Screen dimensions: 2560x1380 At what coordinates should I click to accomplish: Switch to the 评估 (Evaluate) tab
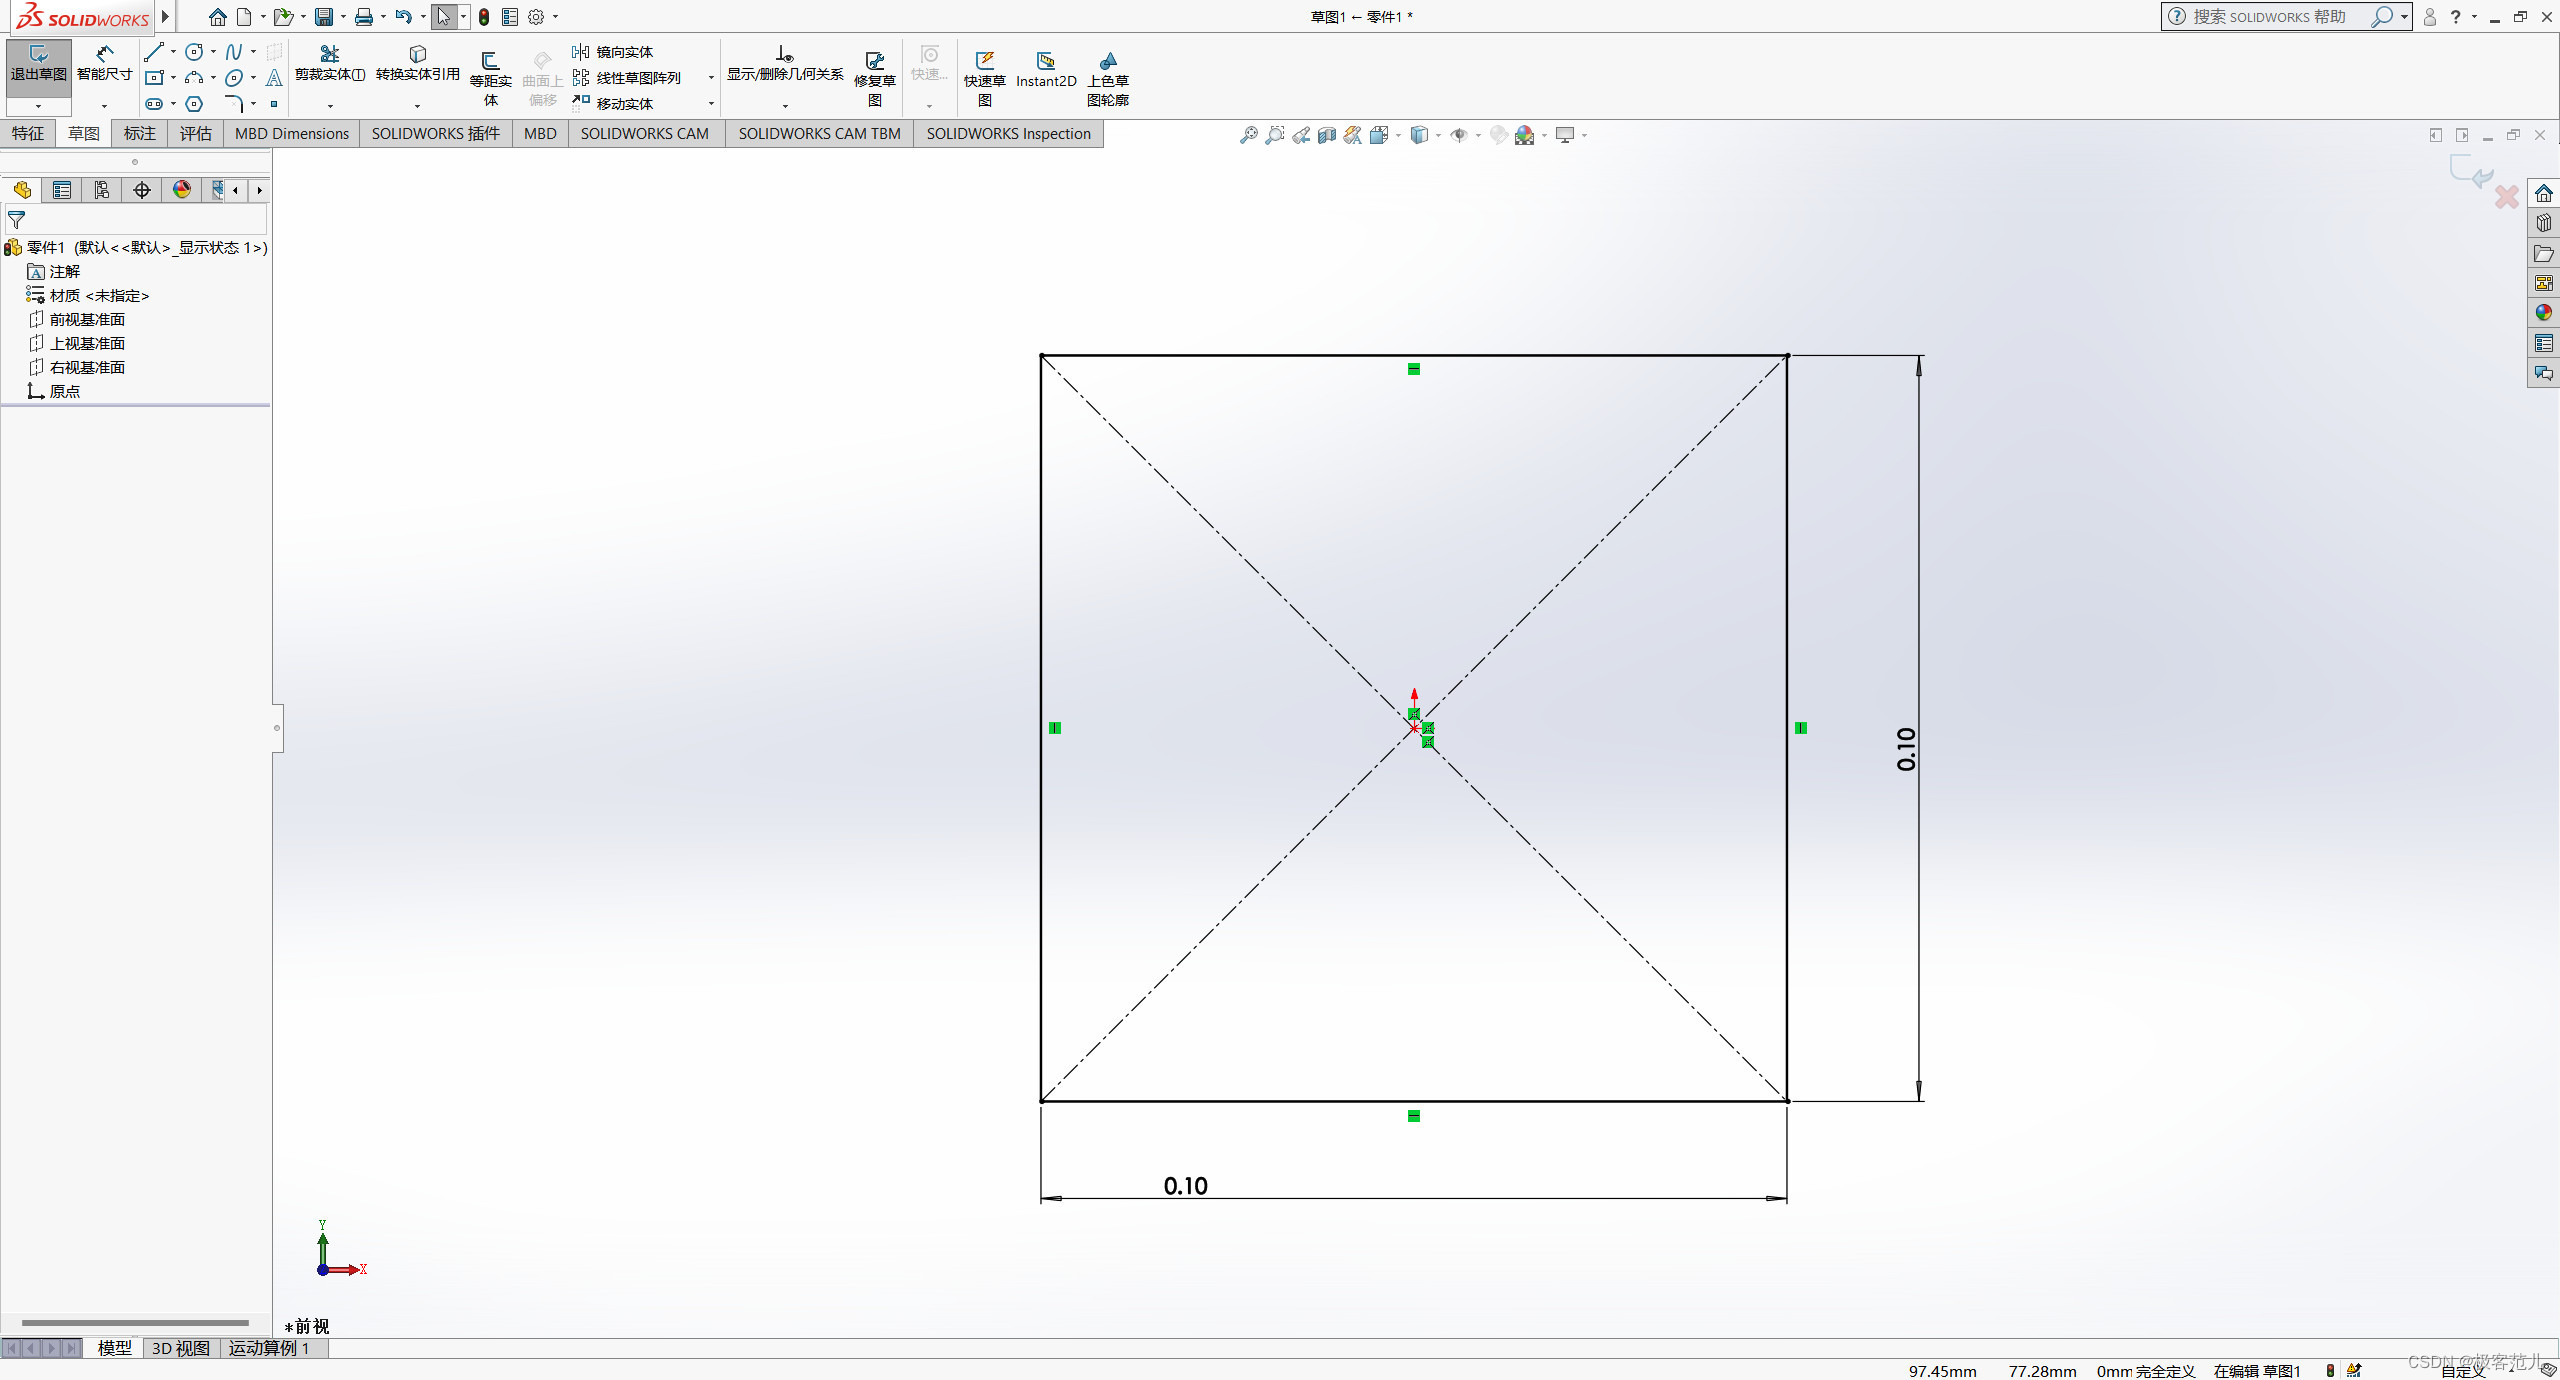195,134
